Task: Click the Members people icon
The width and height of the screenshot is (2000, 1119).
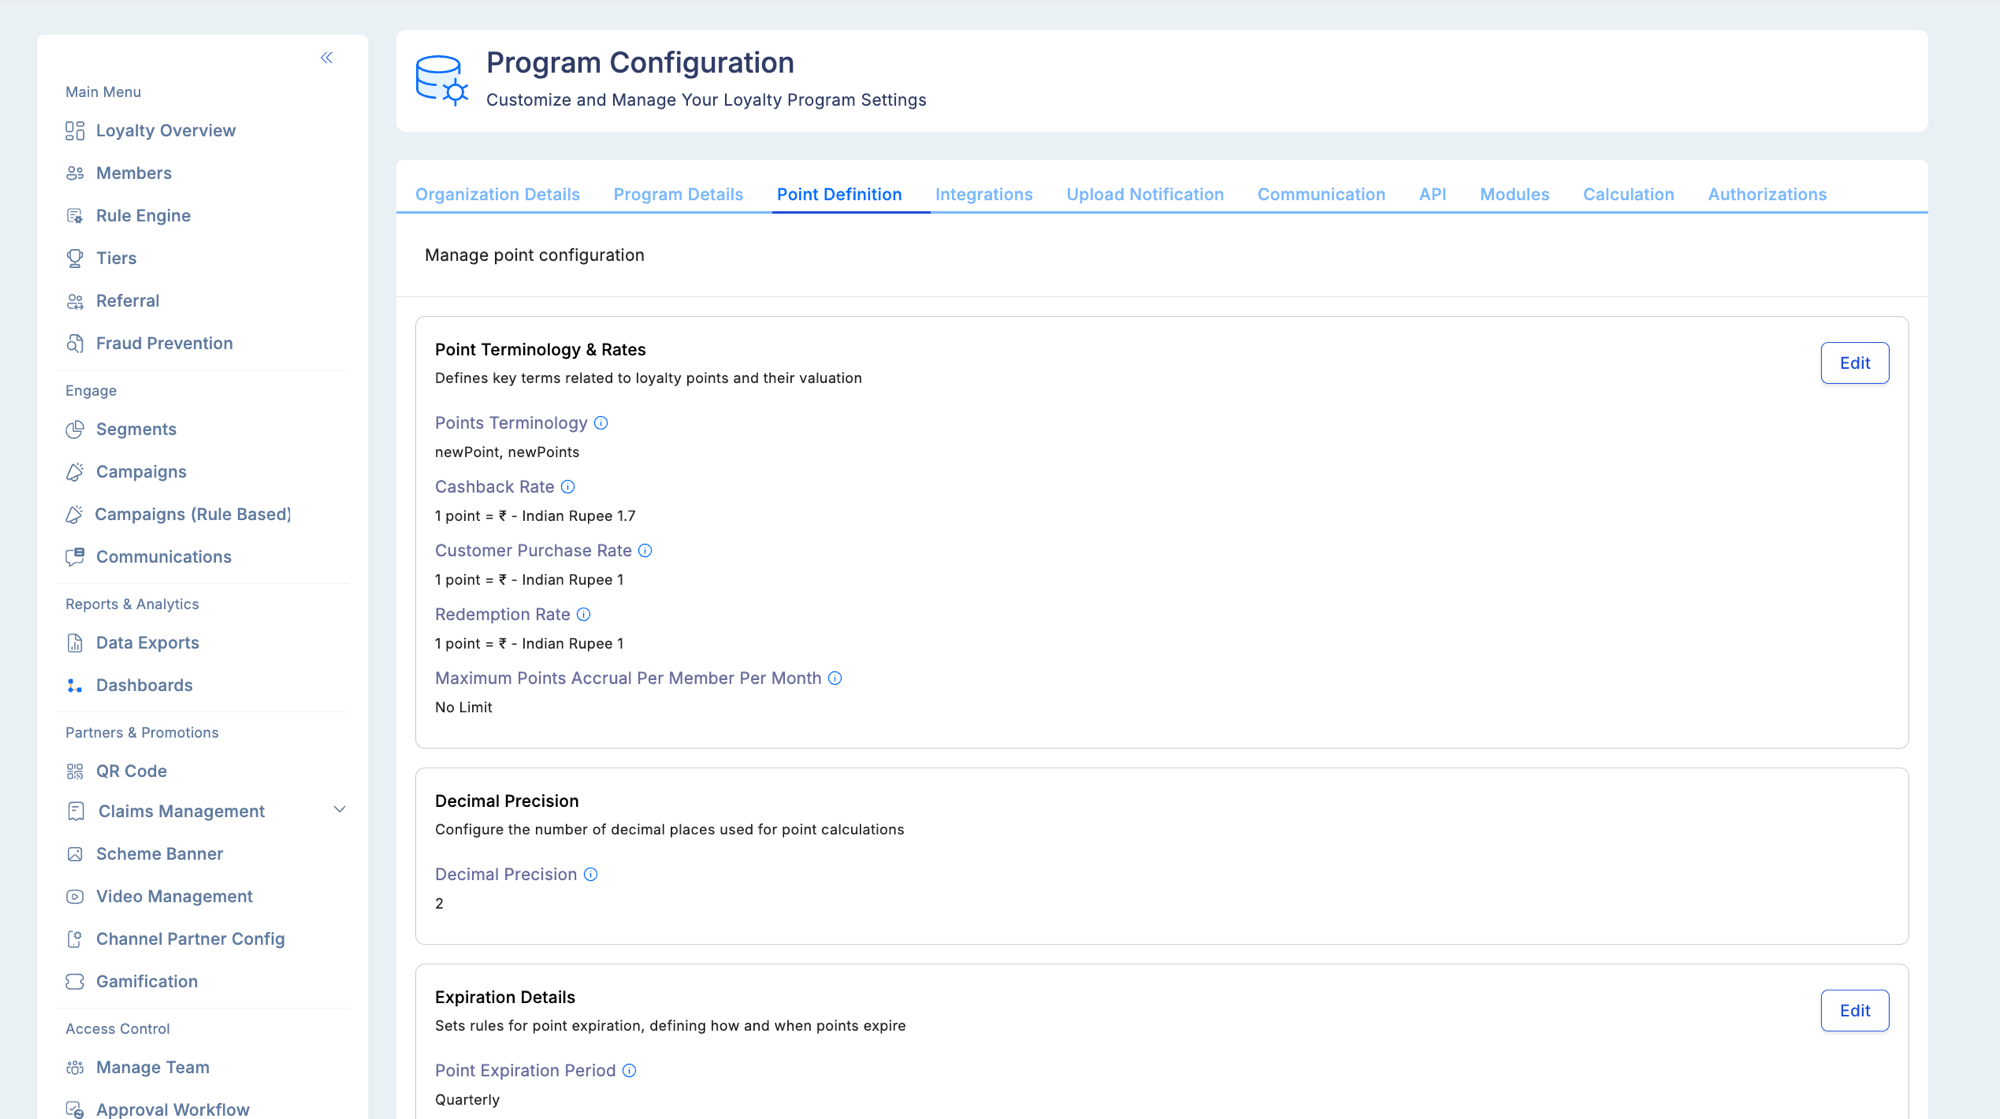Action: point(75,173)
